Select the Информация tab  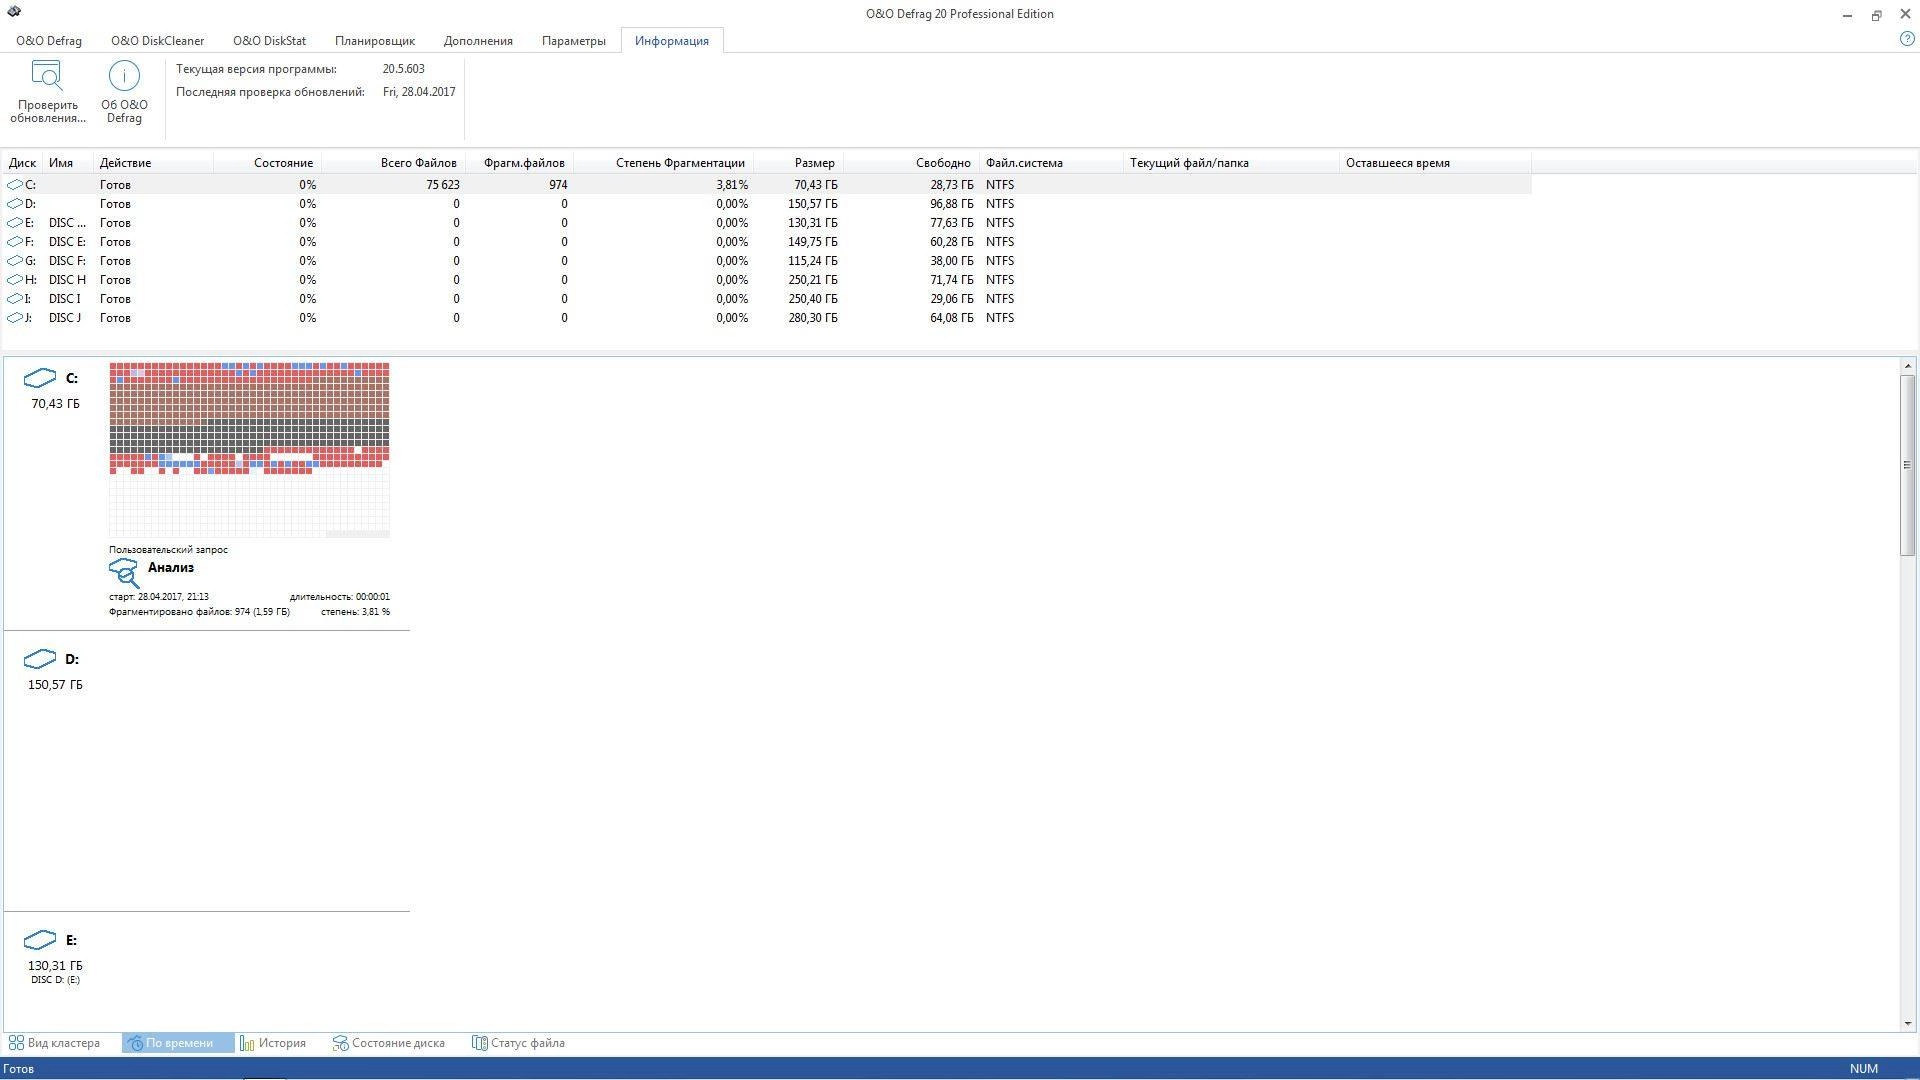tap(672, 41)
